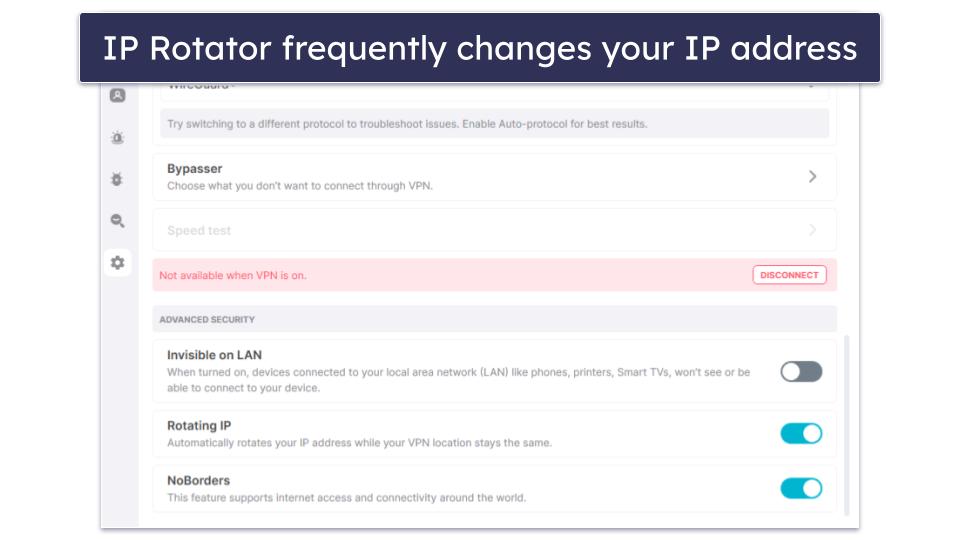Open the Antivirus bug sidebar icon
Viewport: 960px width, 540px height.
[x=117, y=179]
